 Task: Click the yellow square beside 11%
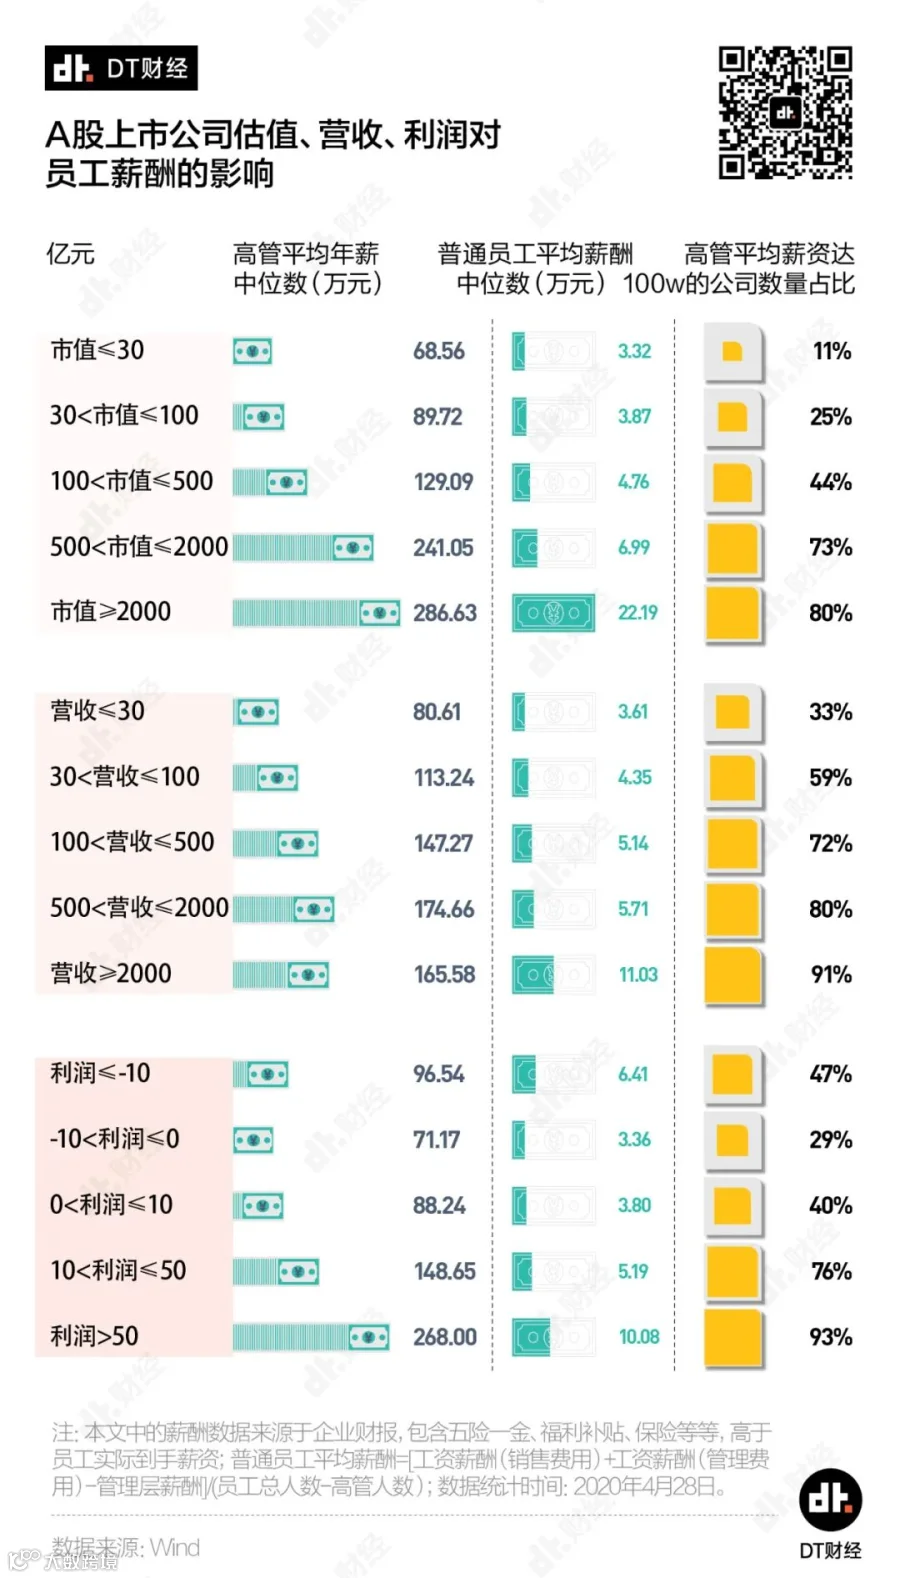click(733, 352)
